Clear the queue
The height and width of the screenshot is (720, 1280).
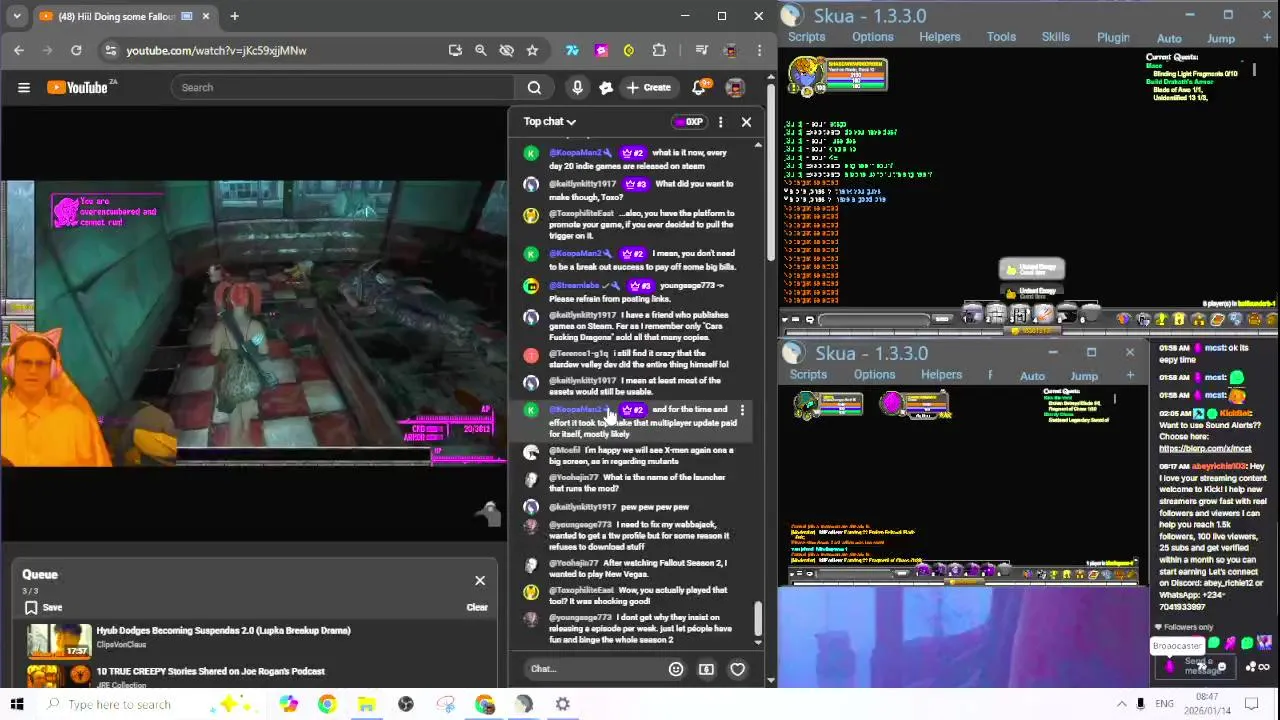point(477,607)
